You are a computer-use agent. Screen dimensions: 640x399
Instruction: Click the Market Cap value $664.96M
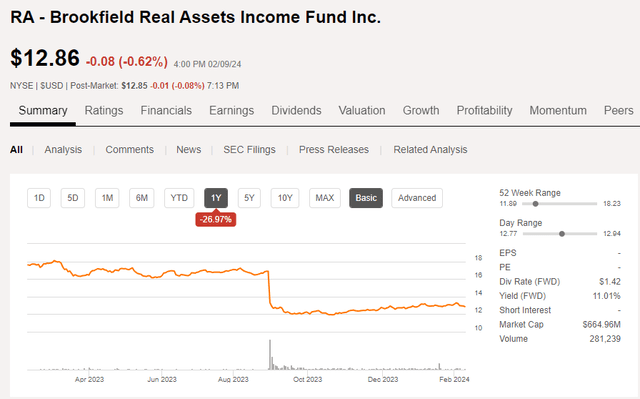tap(602, 324)
